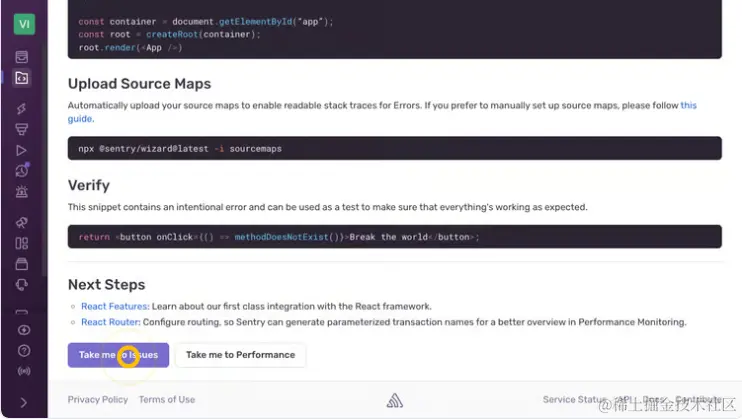Viewport: 742px width, 419px height.
Task: Click the Sentry logo in the footer
Action: [395, 401]
